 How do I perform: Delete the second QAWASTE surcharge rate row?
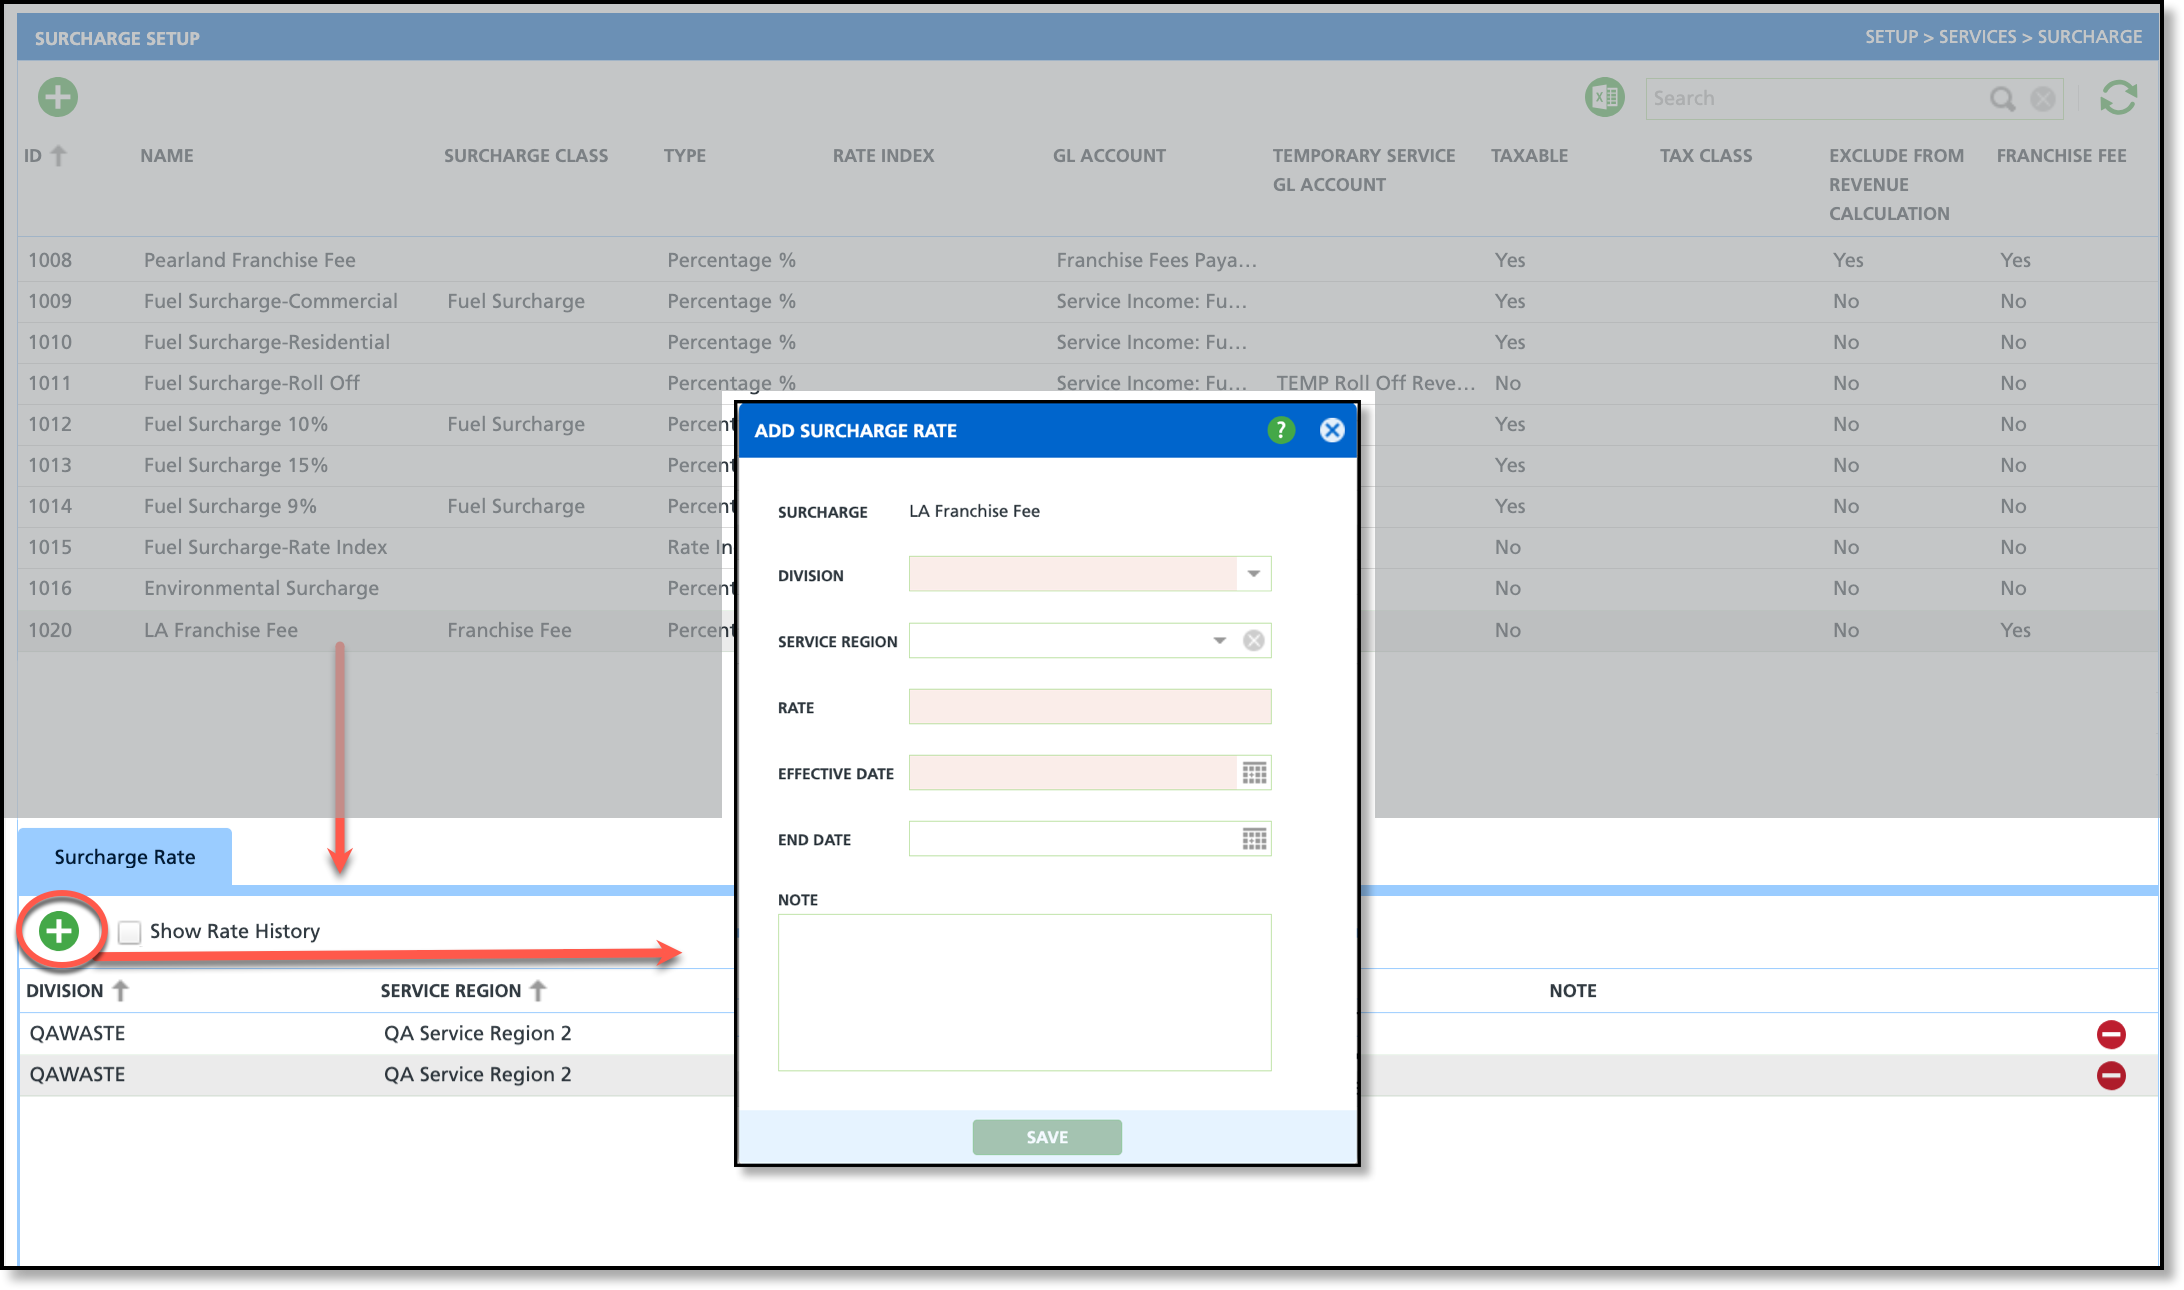pyautogui.click(x=2111, y=1075)
